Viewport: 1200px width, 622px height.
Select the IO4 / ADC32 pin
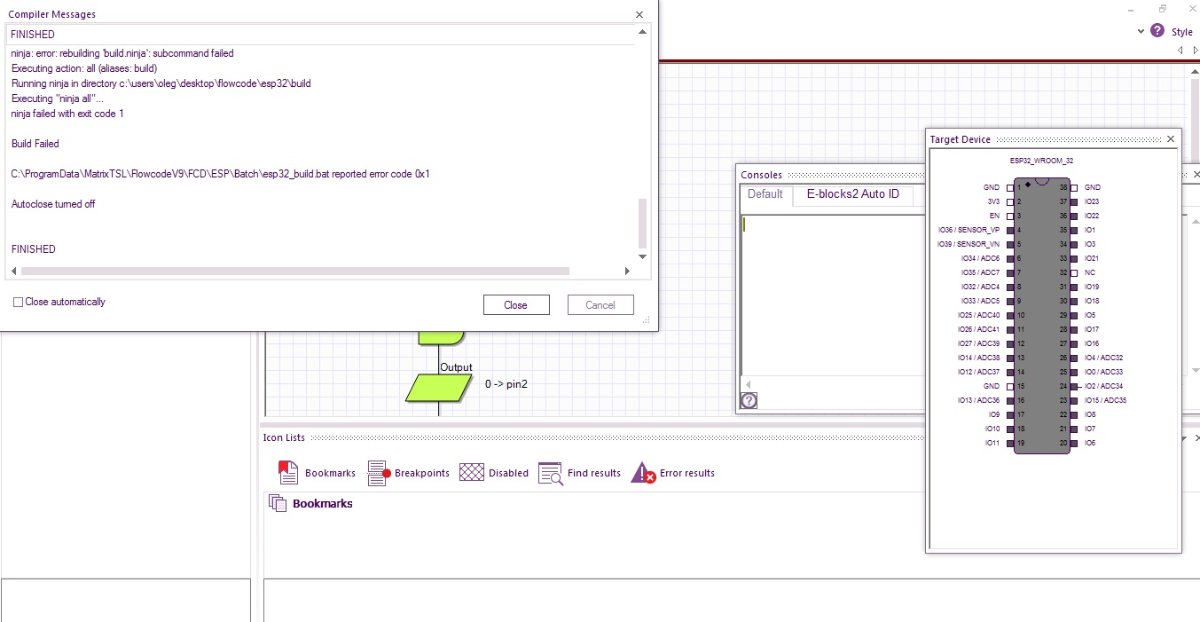point(1074,357)
